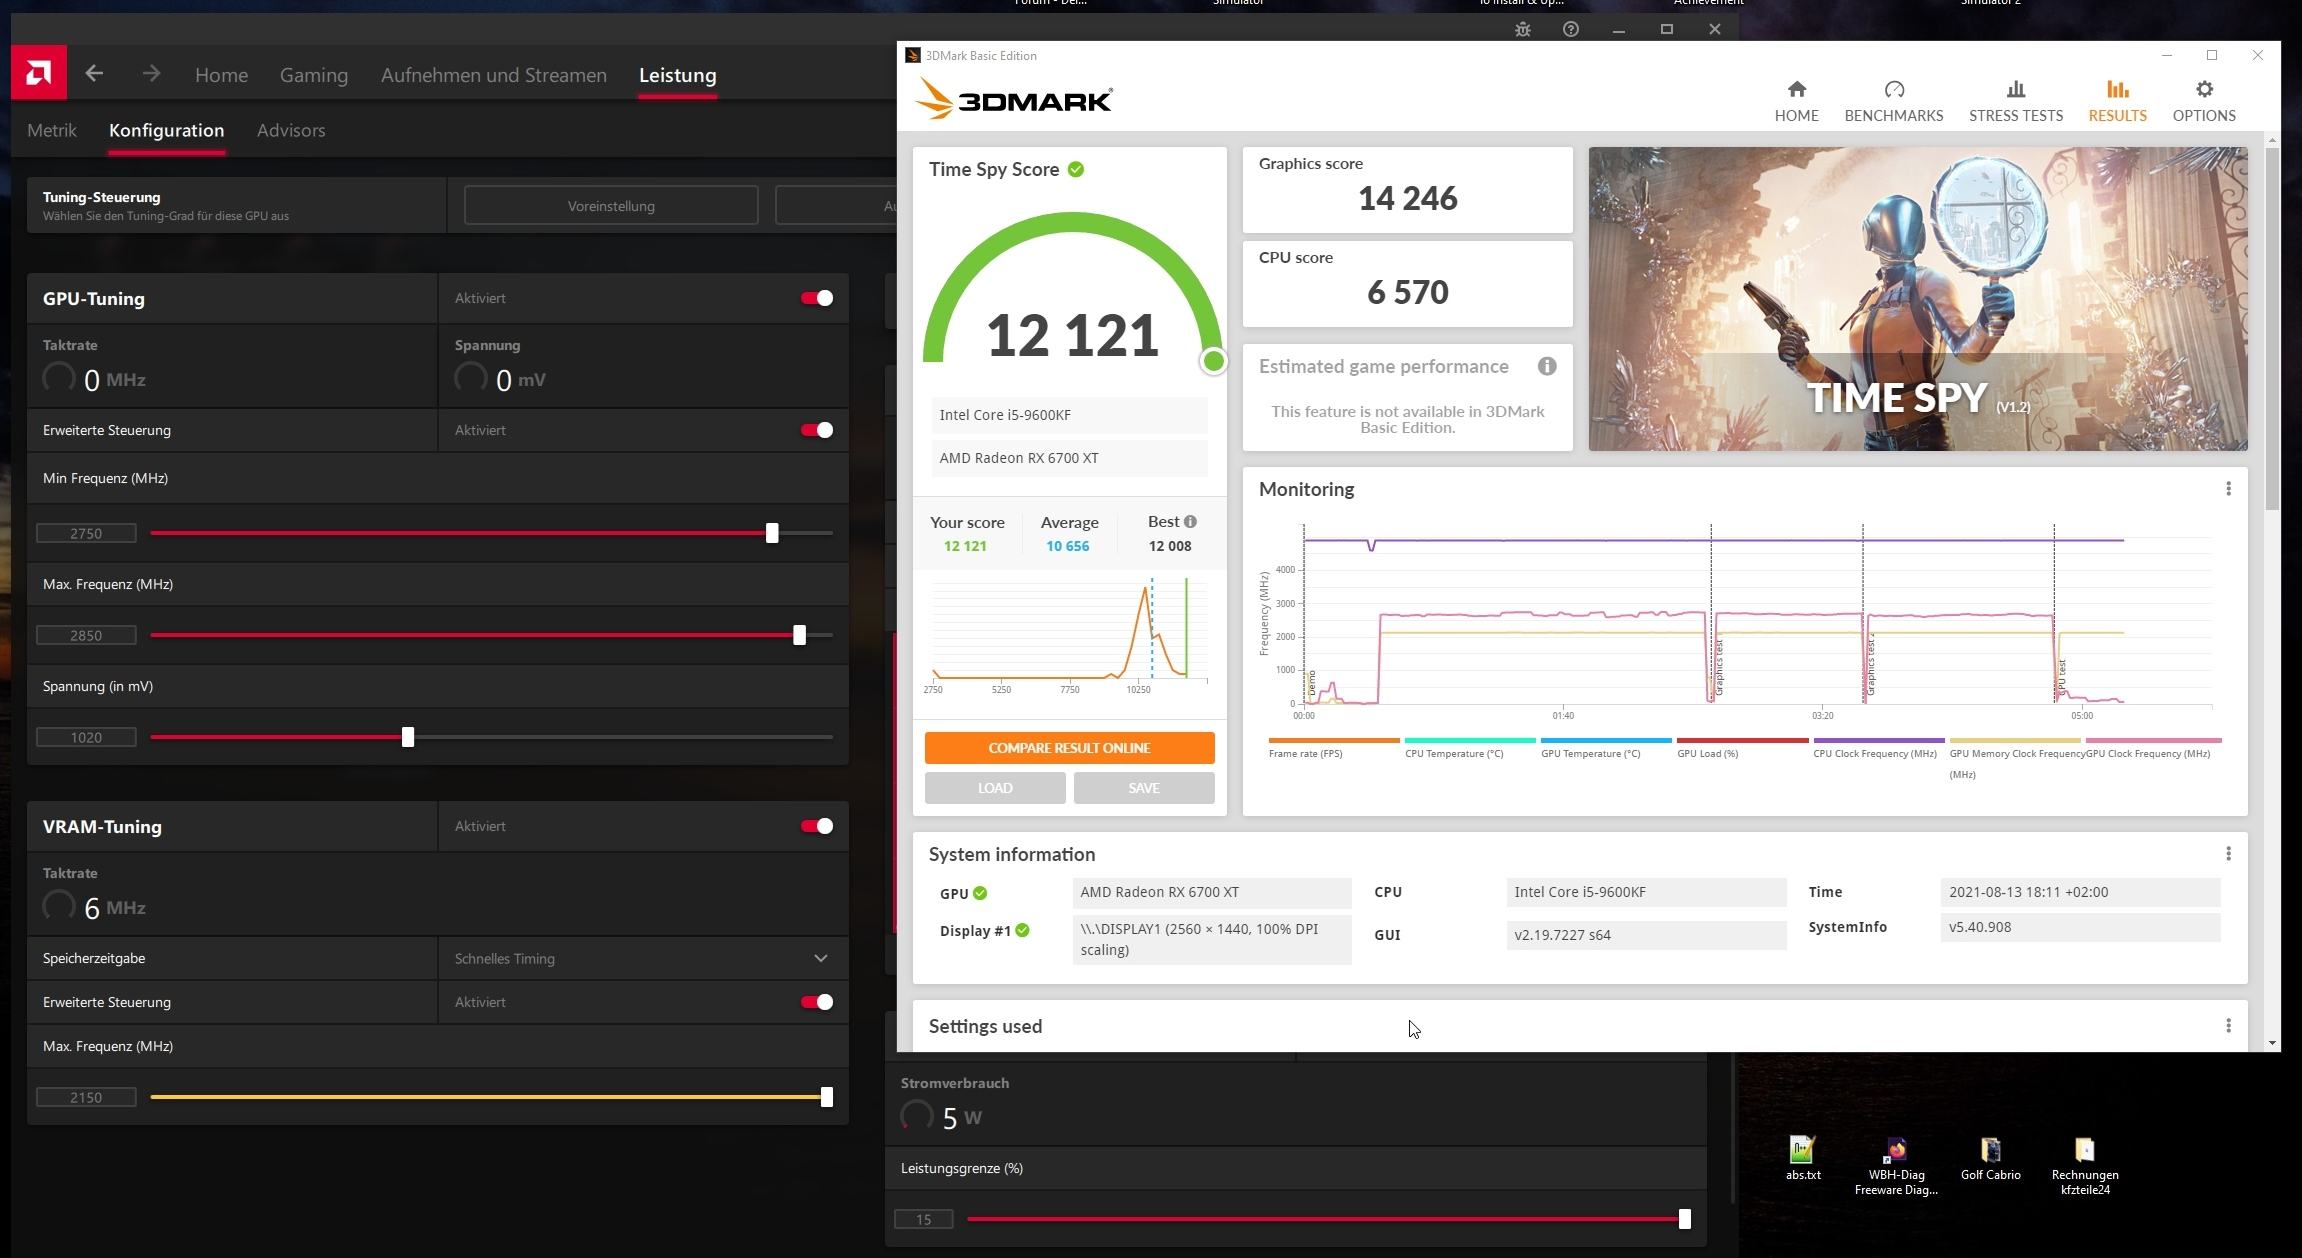Click the green check next to Display #1
The width and height of the screenshot is (2302, 1258).
click(x=1022, y=930)
